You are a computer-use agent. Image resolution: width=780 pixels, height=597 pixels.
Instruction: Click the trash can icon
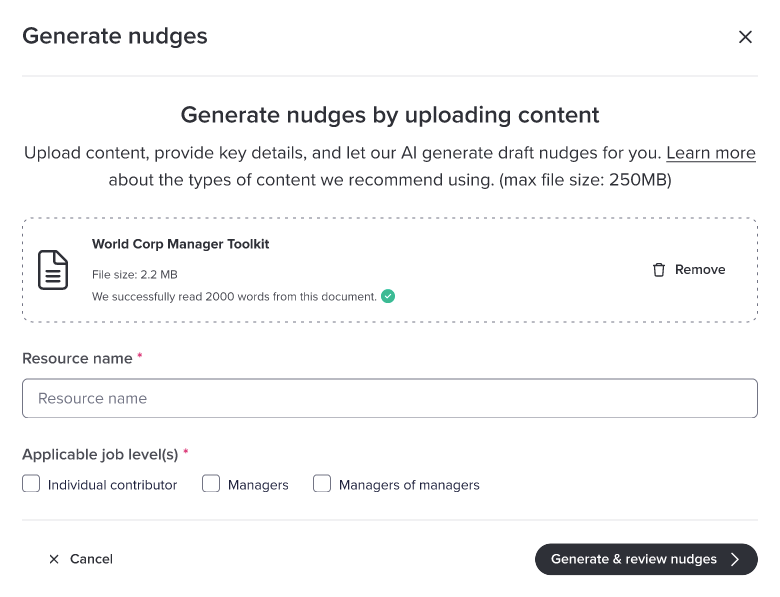point(658,270)
